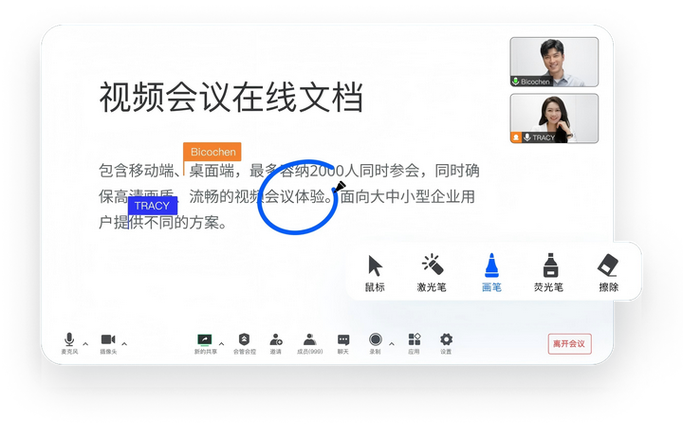
Task: Click Bicochen's video thumbnail
Action: tap(554, 62)
